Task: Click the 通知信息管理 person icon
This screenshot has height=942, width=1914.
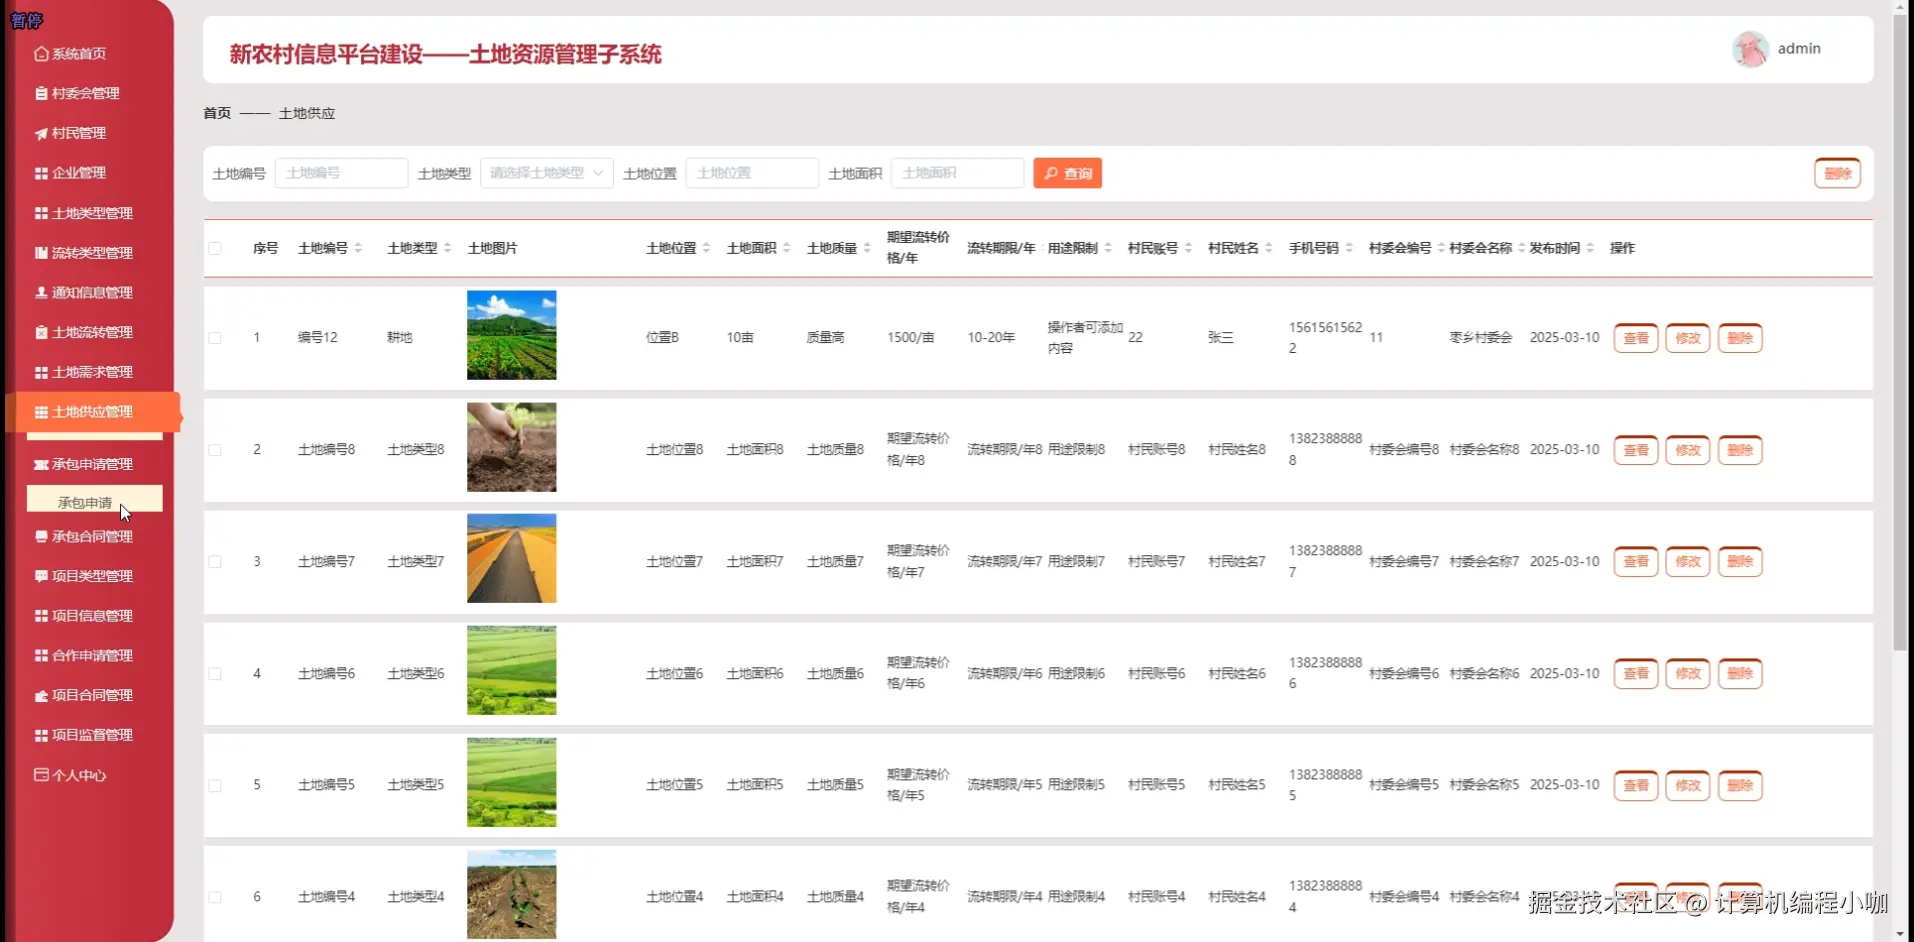Action: [x=41, y=292]
